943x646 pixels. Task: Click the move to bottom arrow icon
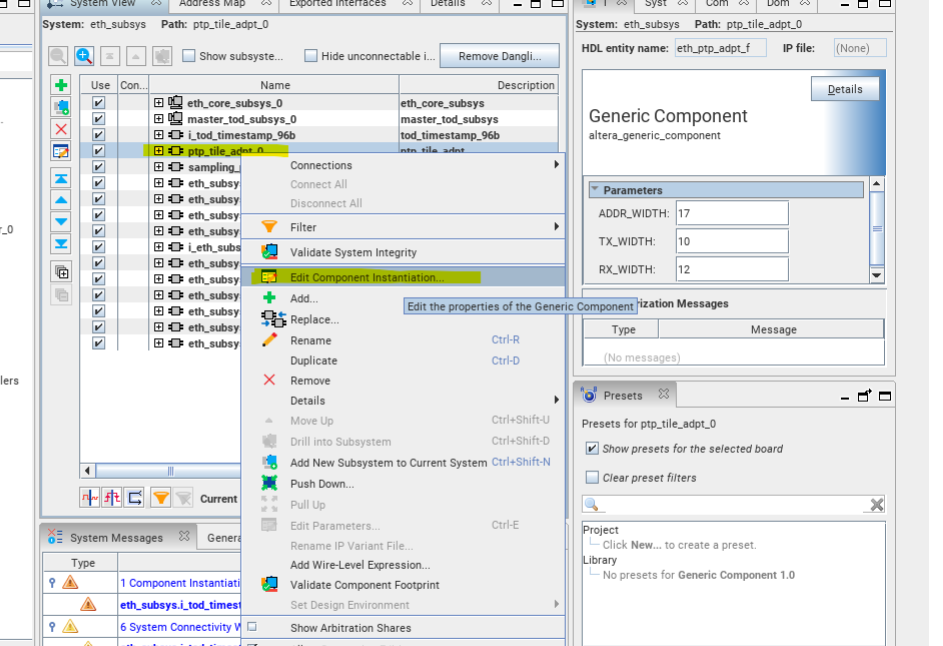pos(61,244)
